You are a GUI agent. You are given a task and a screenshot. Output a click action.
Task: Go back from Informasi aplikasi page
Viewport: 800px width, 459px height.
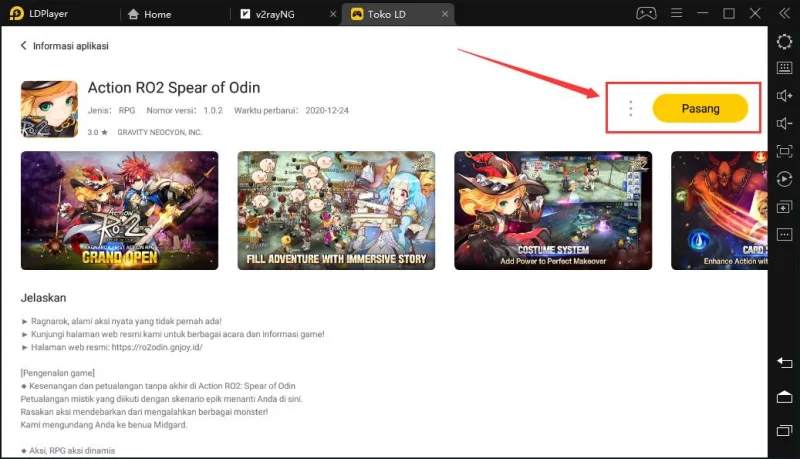tap(23, 46)
